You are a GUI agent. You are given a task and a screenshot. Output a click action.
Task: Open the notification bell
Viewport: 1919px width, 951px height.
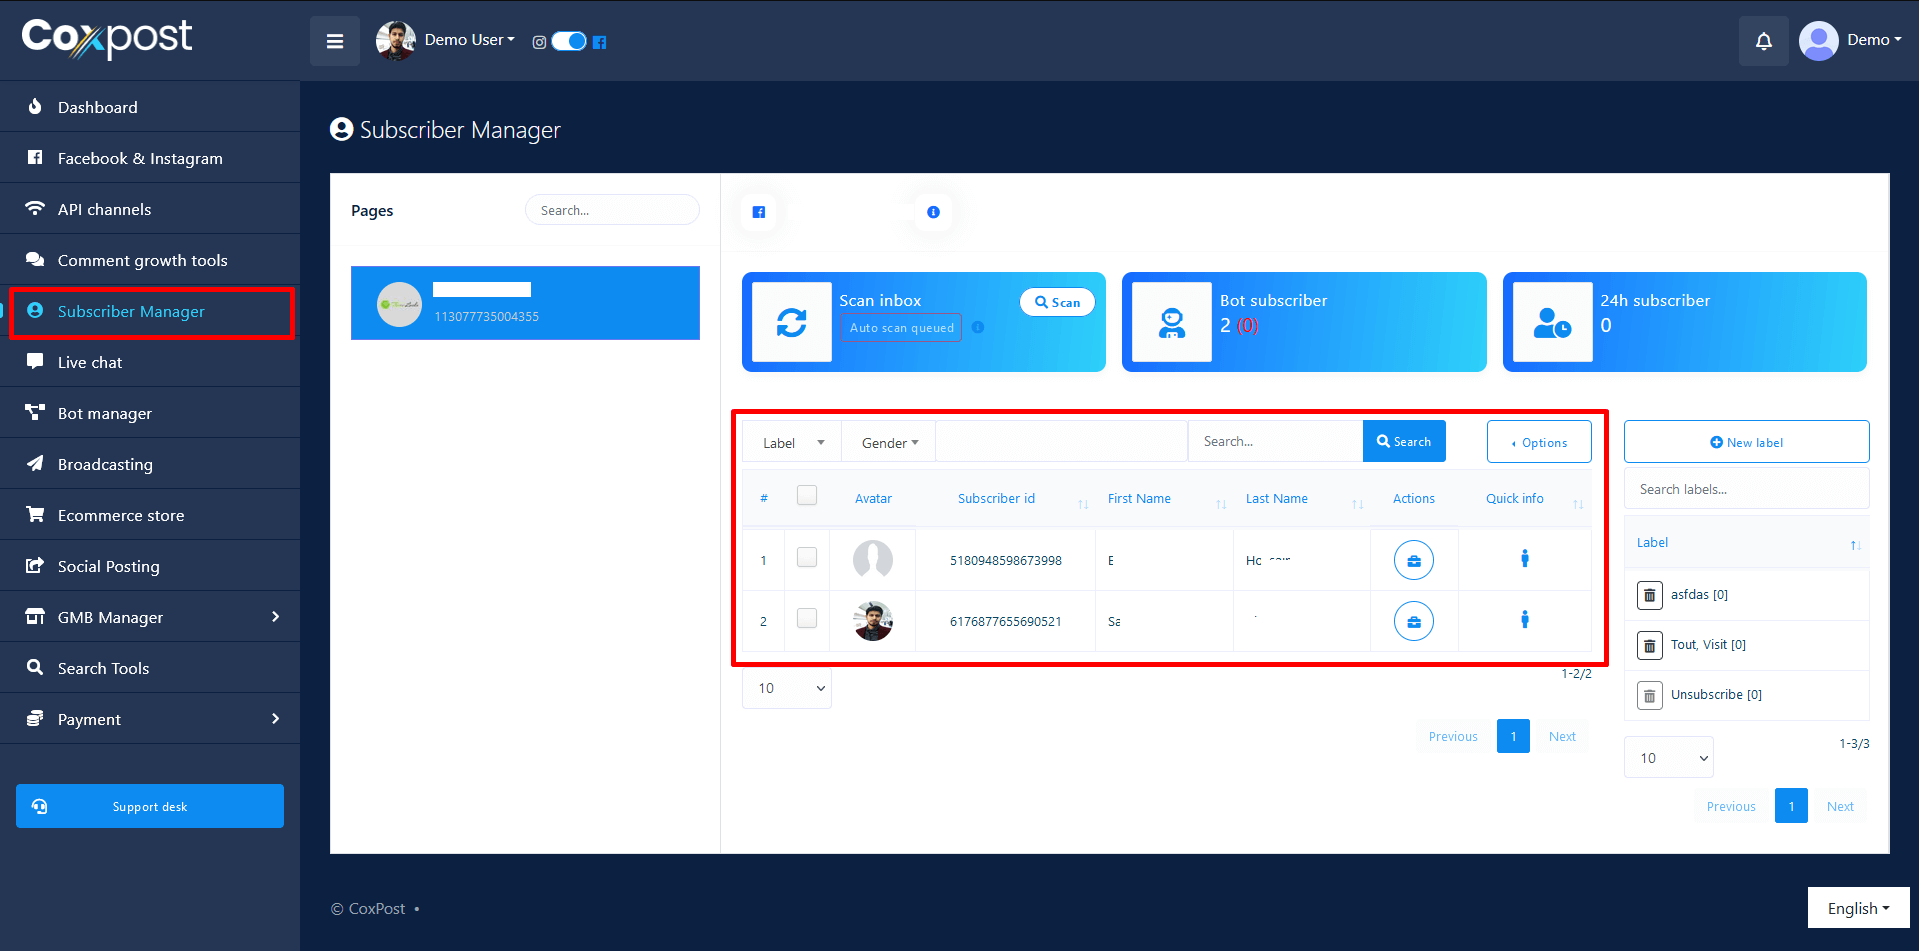[1763, 41]
